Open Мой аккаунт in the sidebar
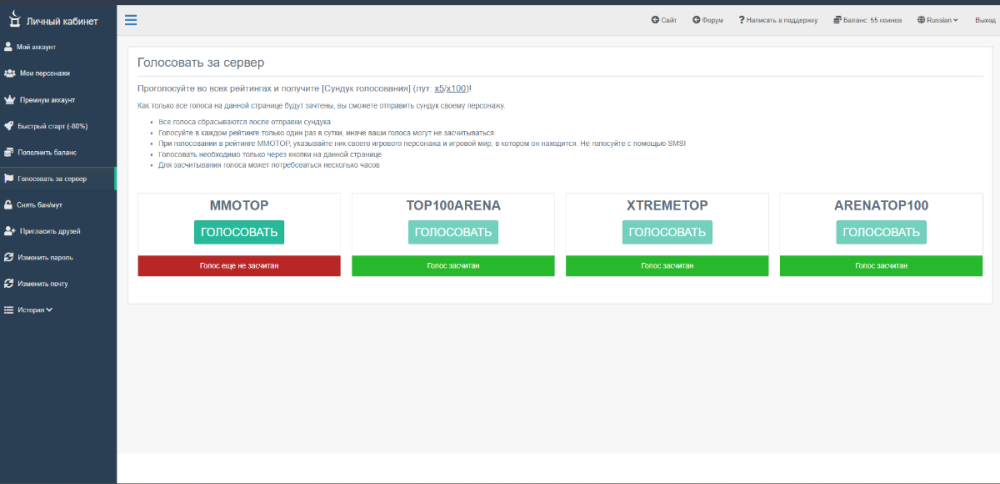 (35, 47)
